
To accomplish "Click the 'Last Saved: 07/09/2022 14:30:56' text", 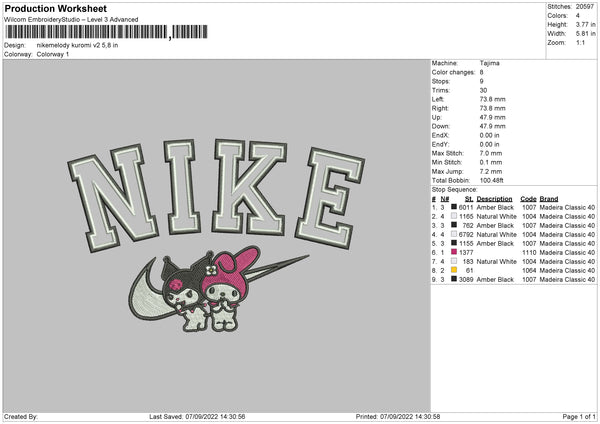I will point(197,417).
